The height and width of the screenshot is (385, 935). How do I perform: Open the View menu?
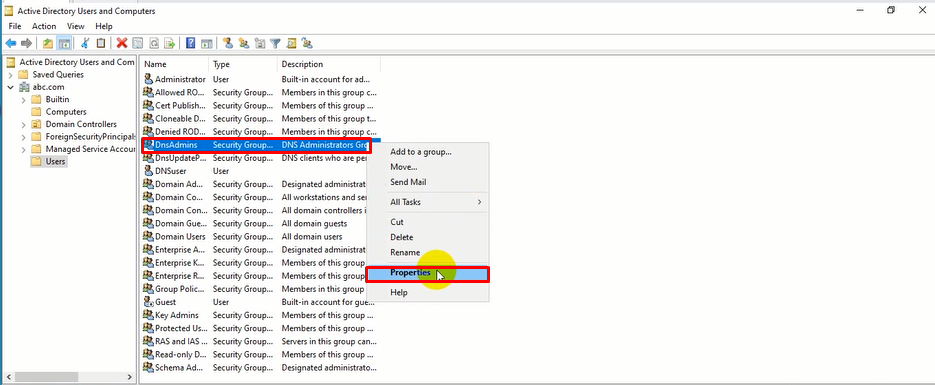pyautogui.click(x=76, y=26)
